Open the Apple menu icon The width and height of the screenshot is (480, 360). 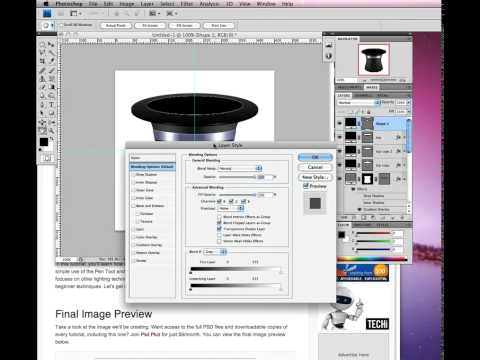(x=46, y=4)
